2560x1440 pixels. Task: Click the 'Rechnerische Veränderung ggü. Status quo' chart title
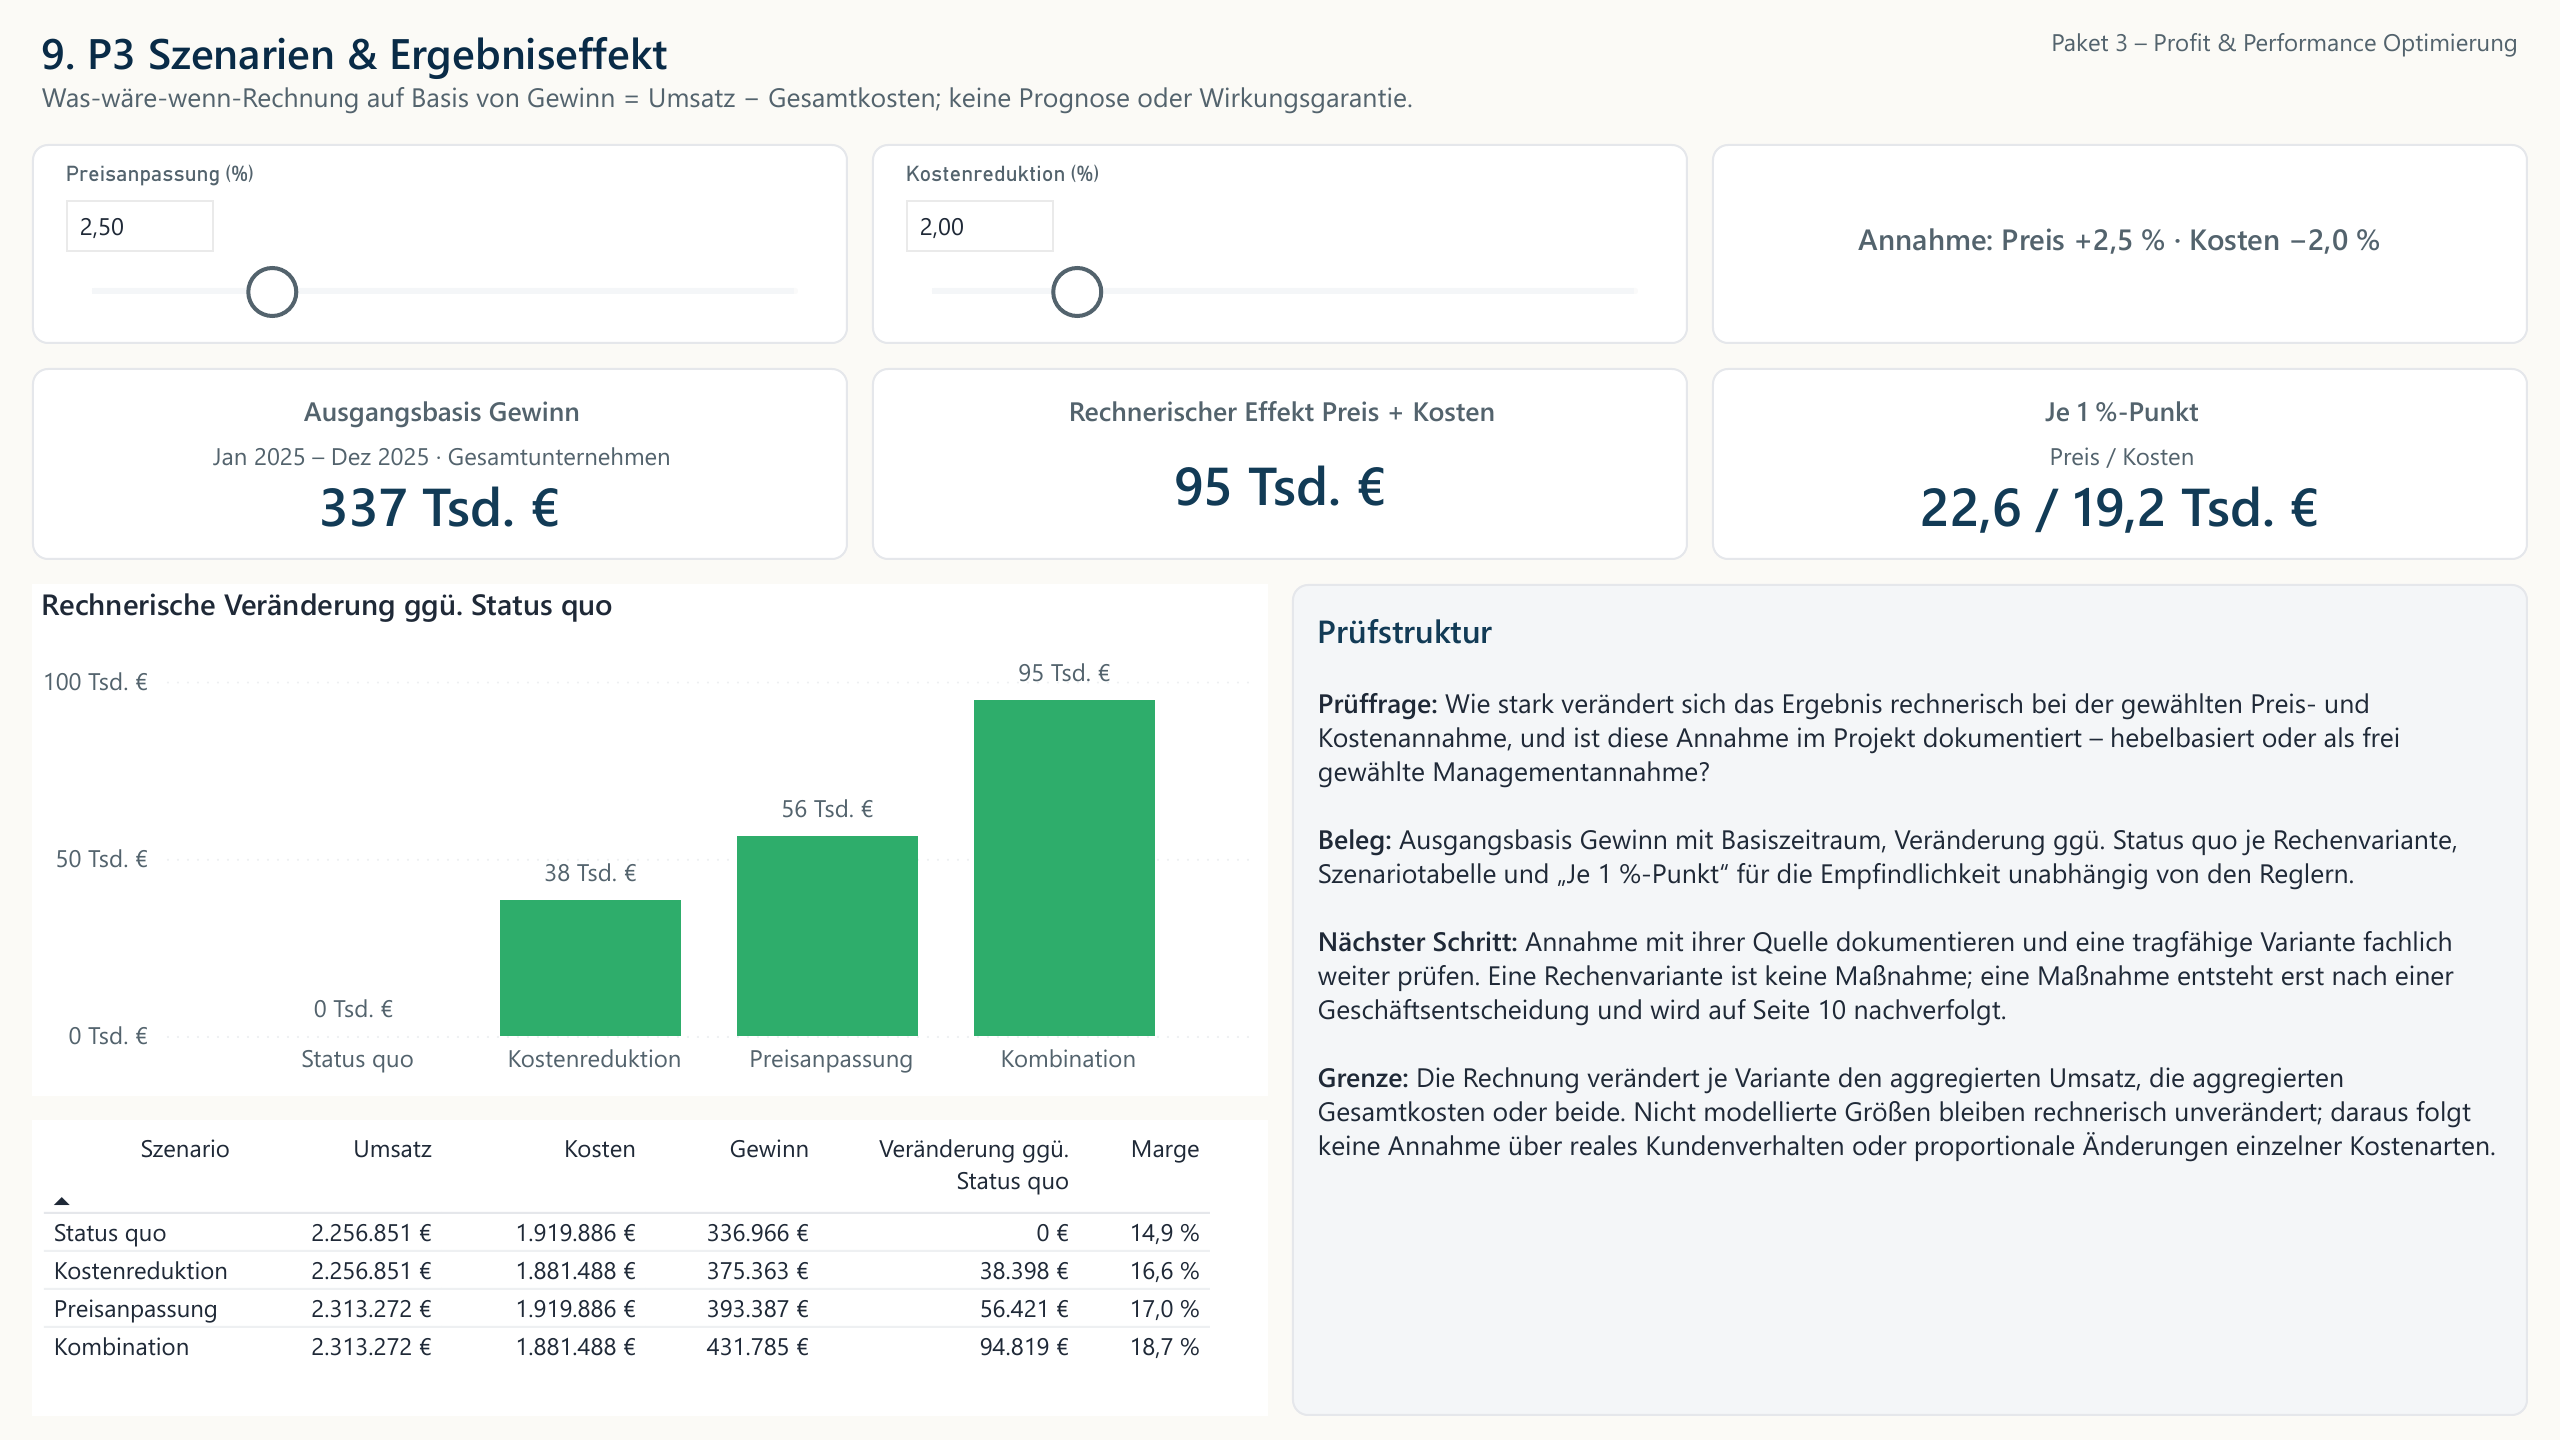click(x=326, y=606)
